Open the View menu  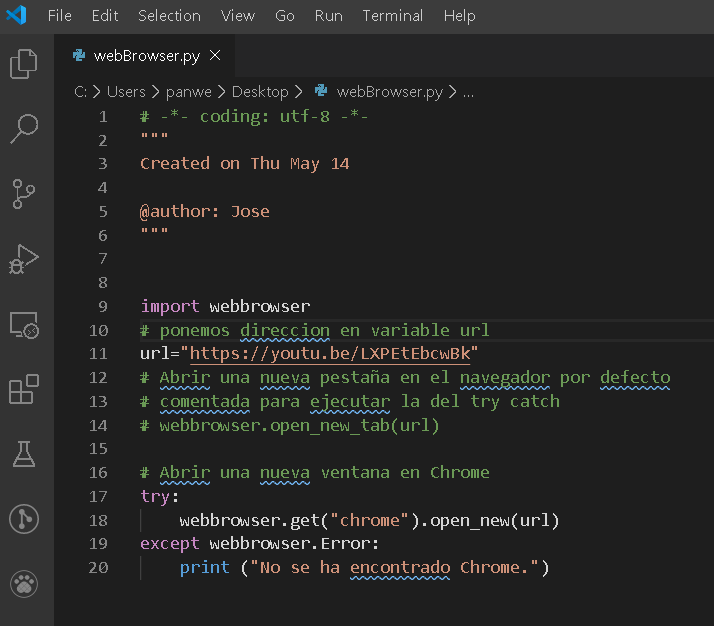[238, 16]
